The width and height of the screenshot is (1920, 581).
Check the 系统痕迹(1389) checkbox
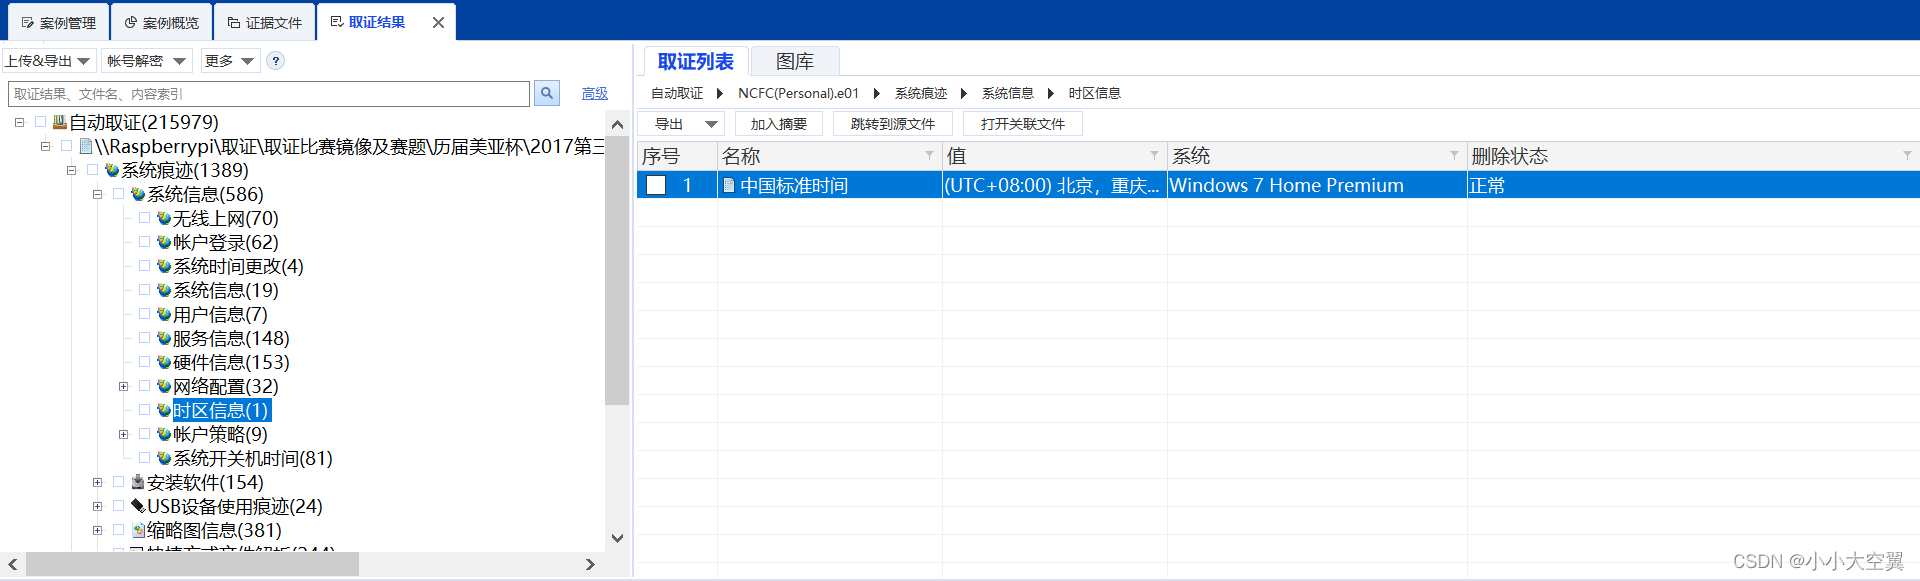click(x=93, y=170)
